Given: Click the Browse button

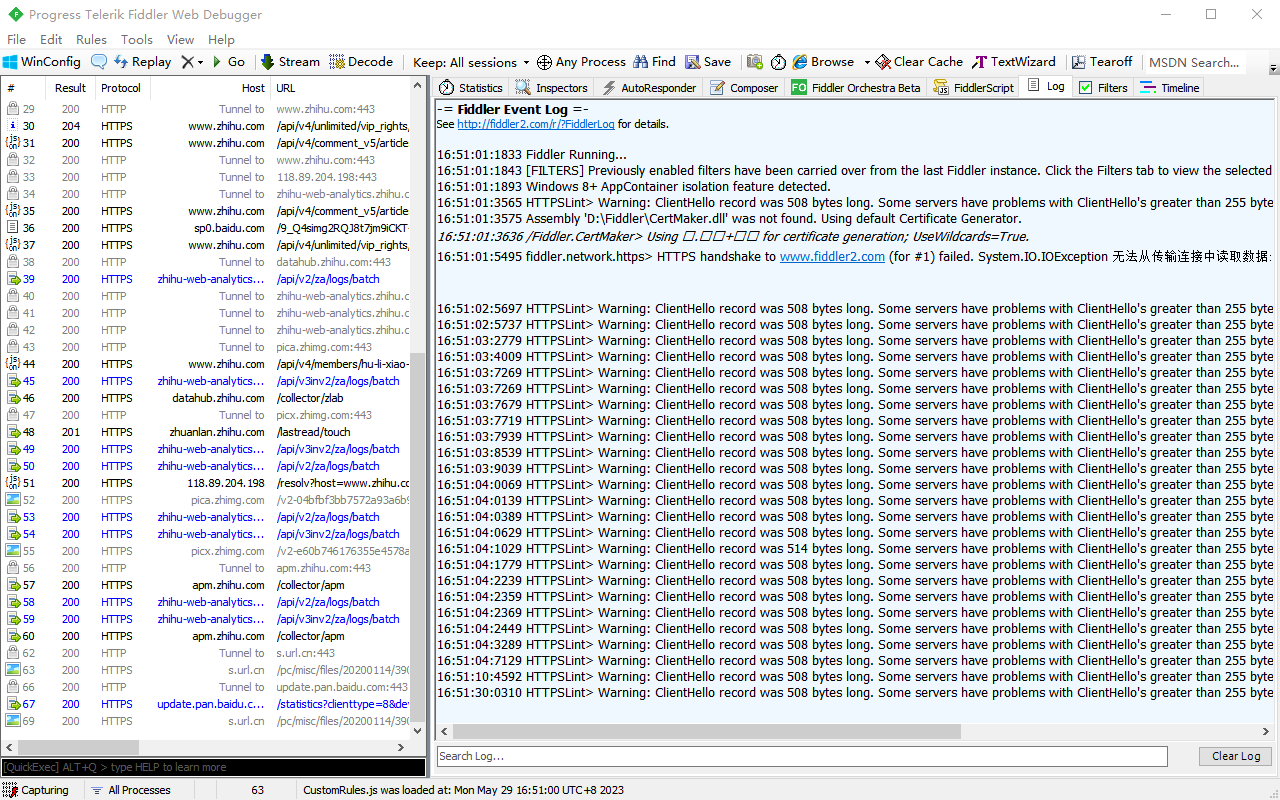Looking at the screenshot, I should click(x=823, y=62).
